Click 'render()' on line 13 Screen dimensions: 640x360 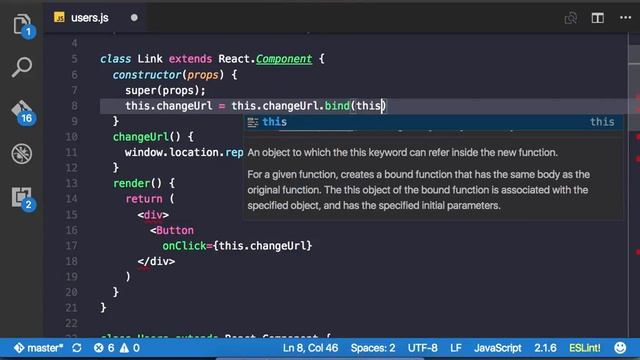coord(138,183)
